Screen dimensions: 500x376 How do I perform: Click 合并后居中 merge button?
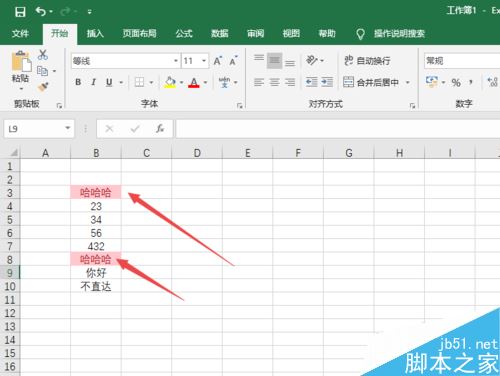pos(371,82)
